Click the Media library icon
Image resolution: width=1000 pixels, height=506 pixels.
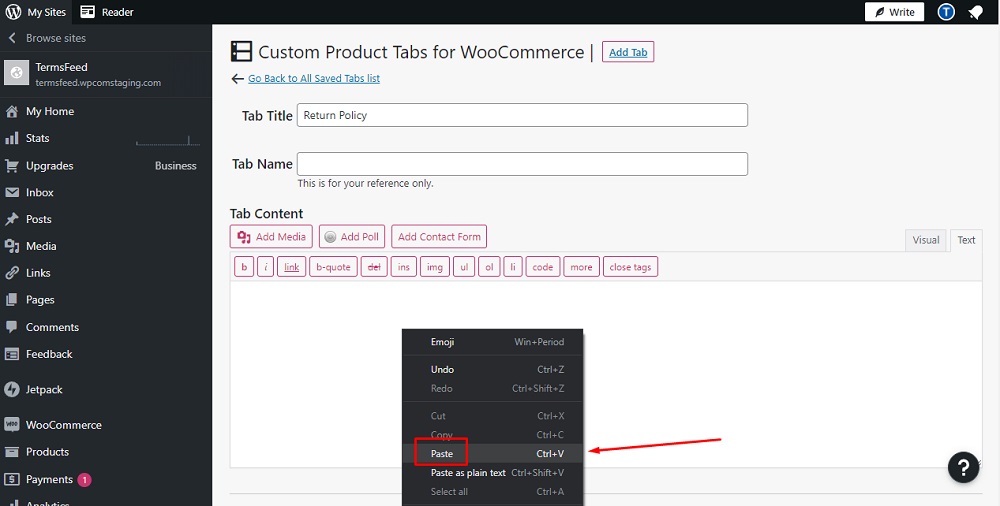pos(11,246)
